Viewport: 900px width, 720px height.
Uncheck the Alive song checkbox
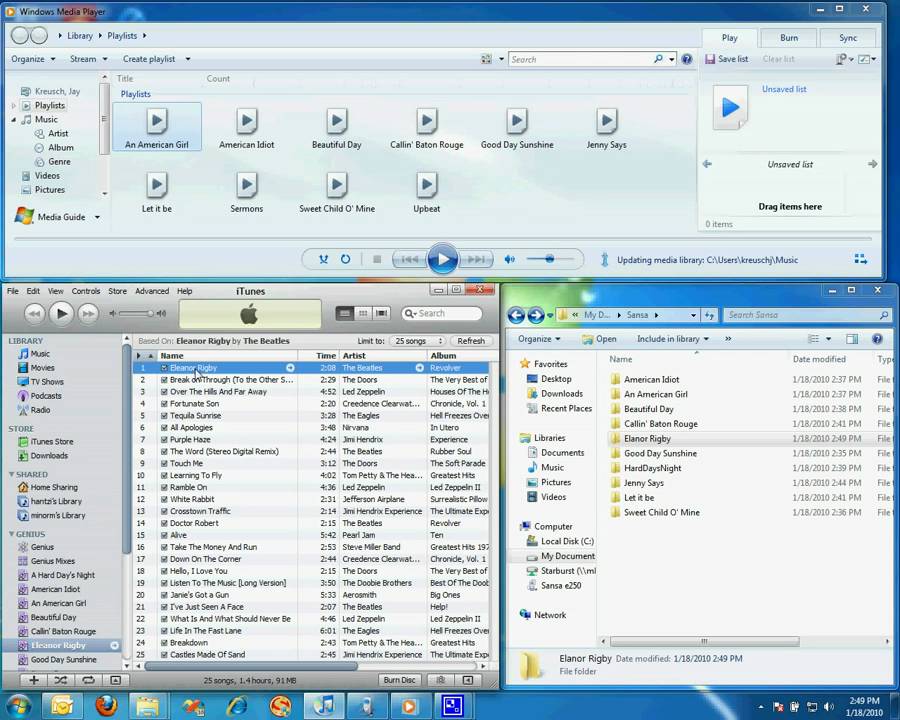point(164,535)
